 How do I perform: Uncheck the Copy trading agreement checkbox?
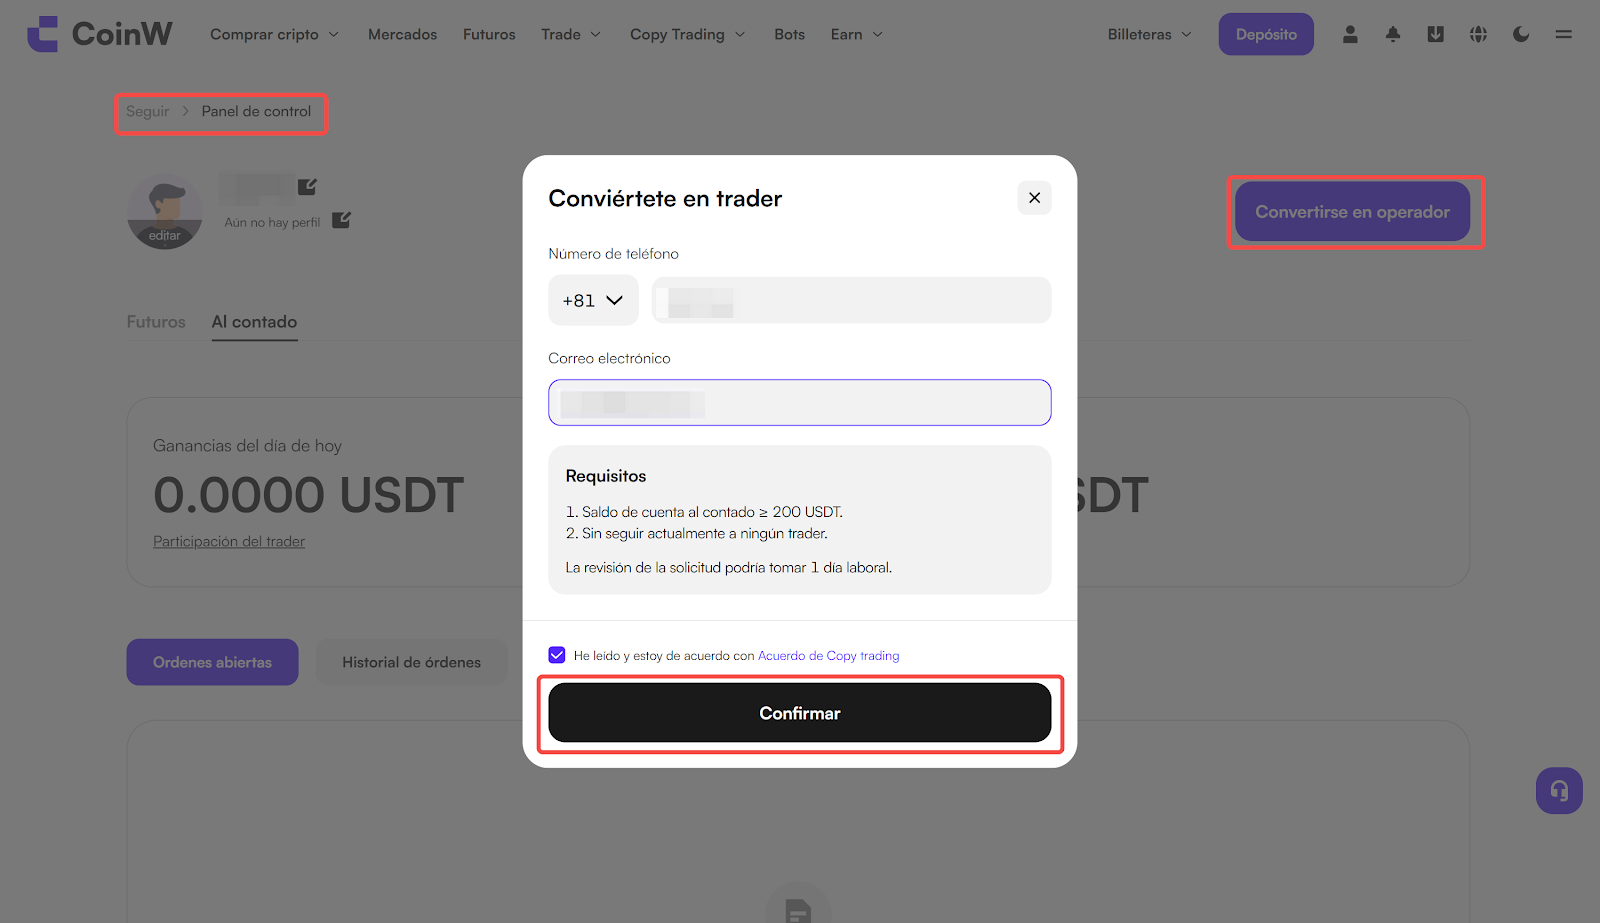pos(557,655)
